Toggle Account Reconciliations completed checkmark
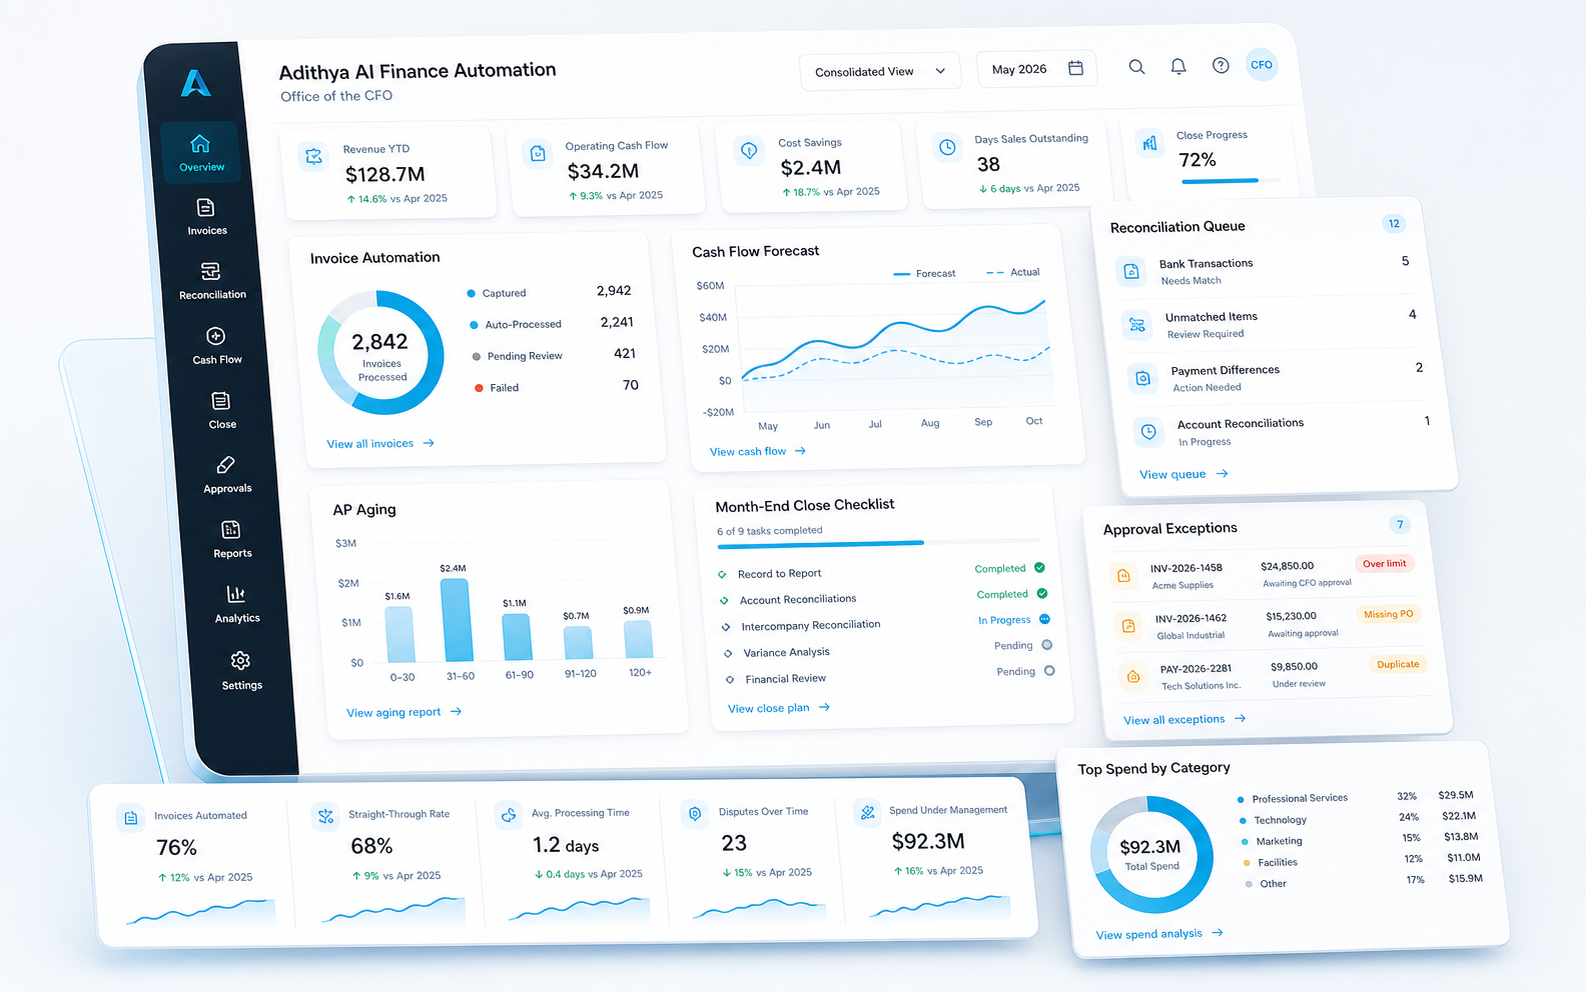 (x=1042, y=593)
